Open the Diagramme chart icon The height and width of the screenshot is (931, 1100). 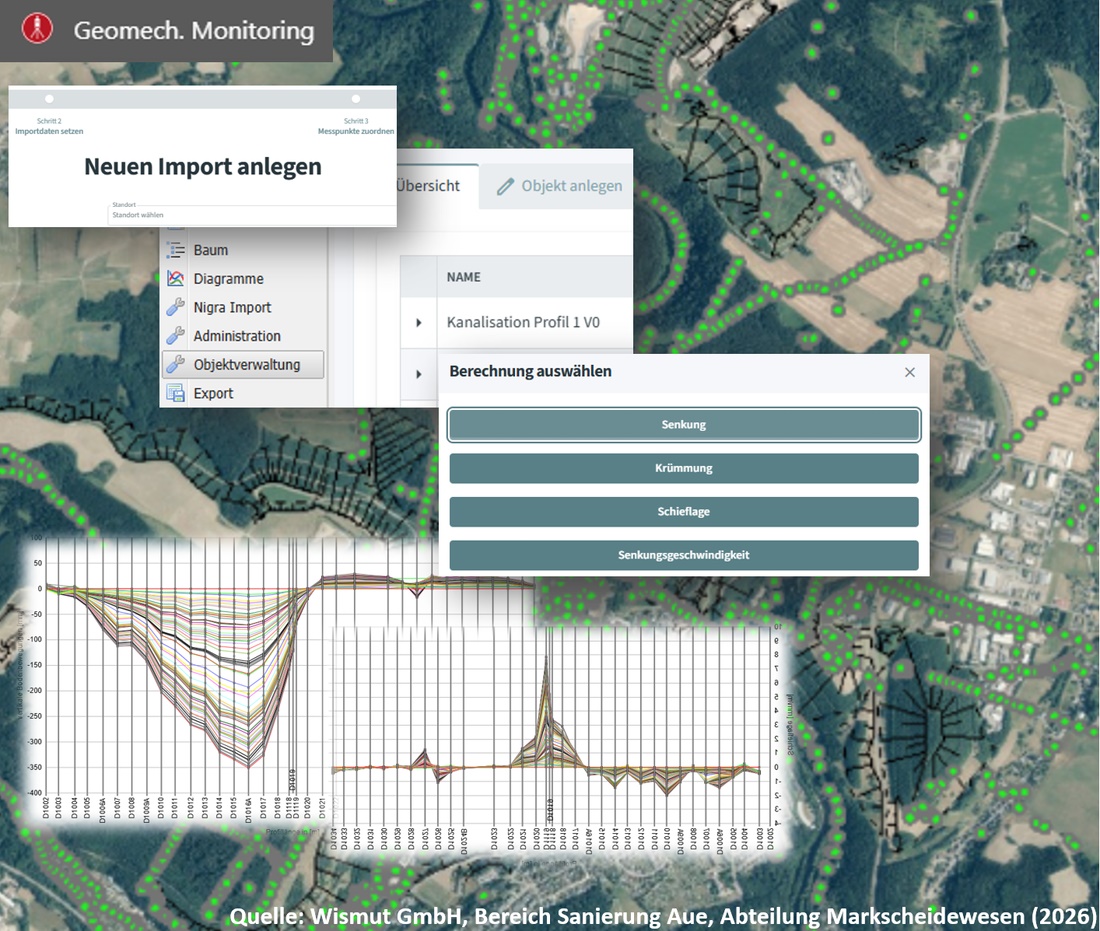tap(176, 279)
